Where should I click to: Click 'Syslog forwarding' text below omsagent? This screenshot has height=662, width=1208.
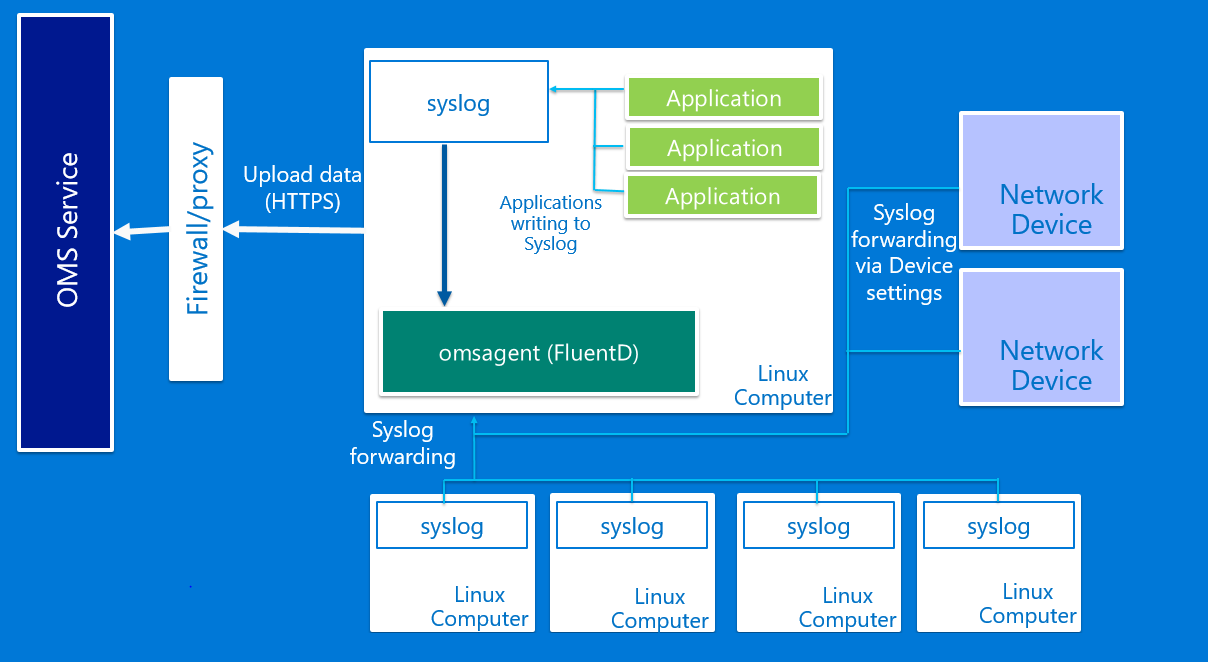point(403,443)
